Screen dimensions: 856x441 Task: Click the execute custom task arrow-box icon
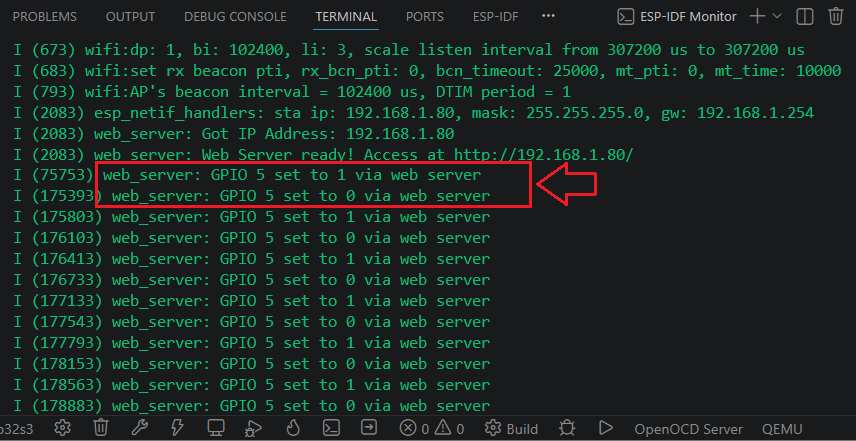370,428
